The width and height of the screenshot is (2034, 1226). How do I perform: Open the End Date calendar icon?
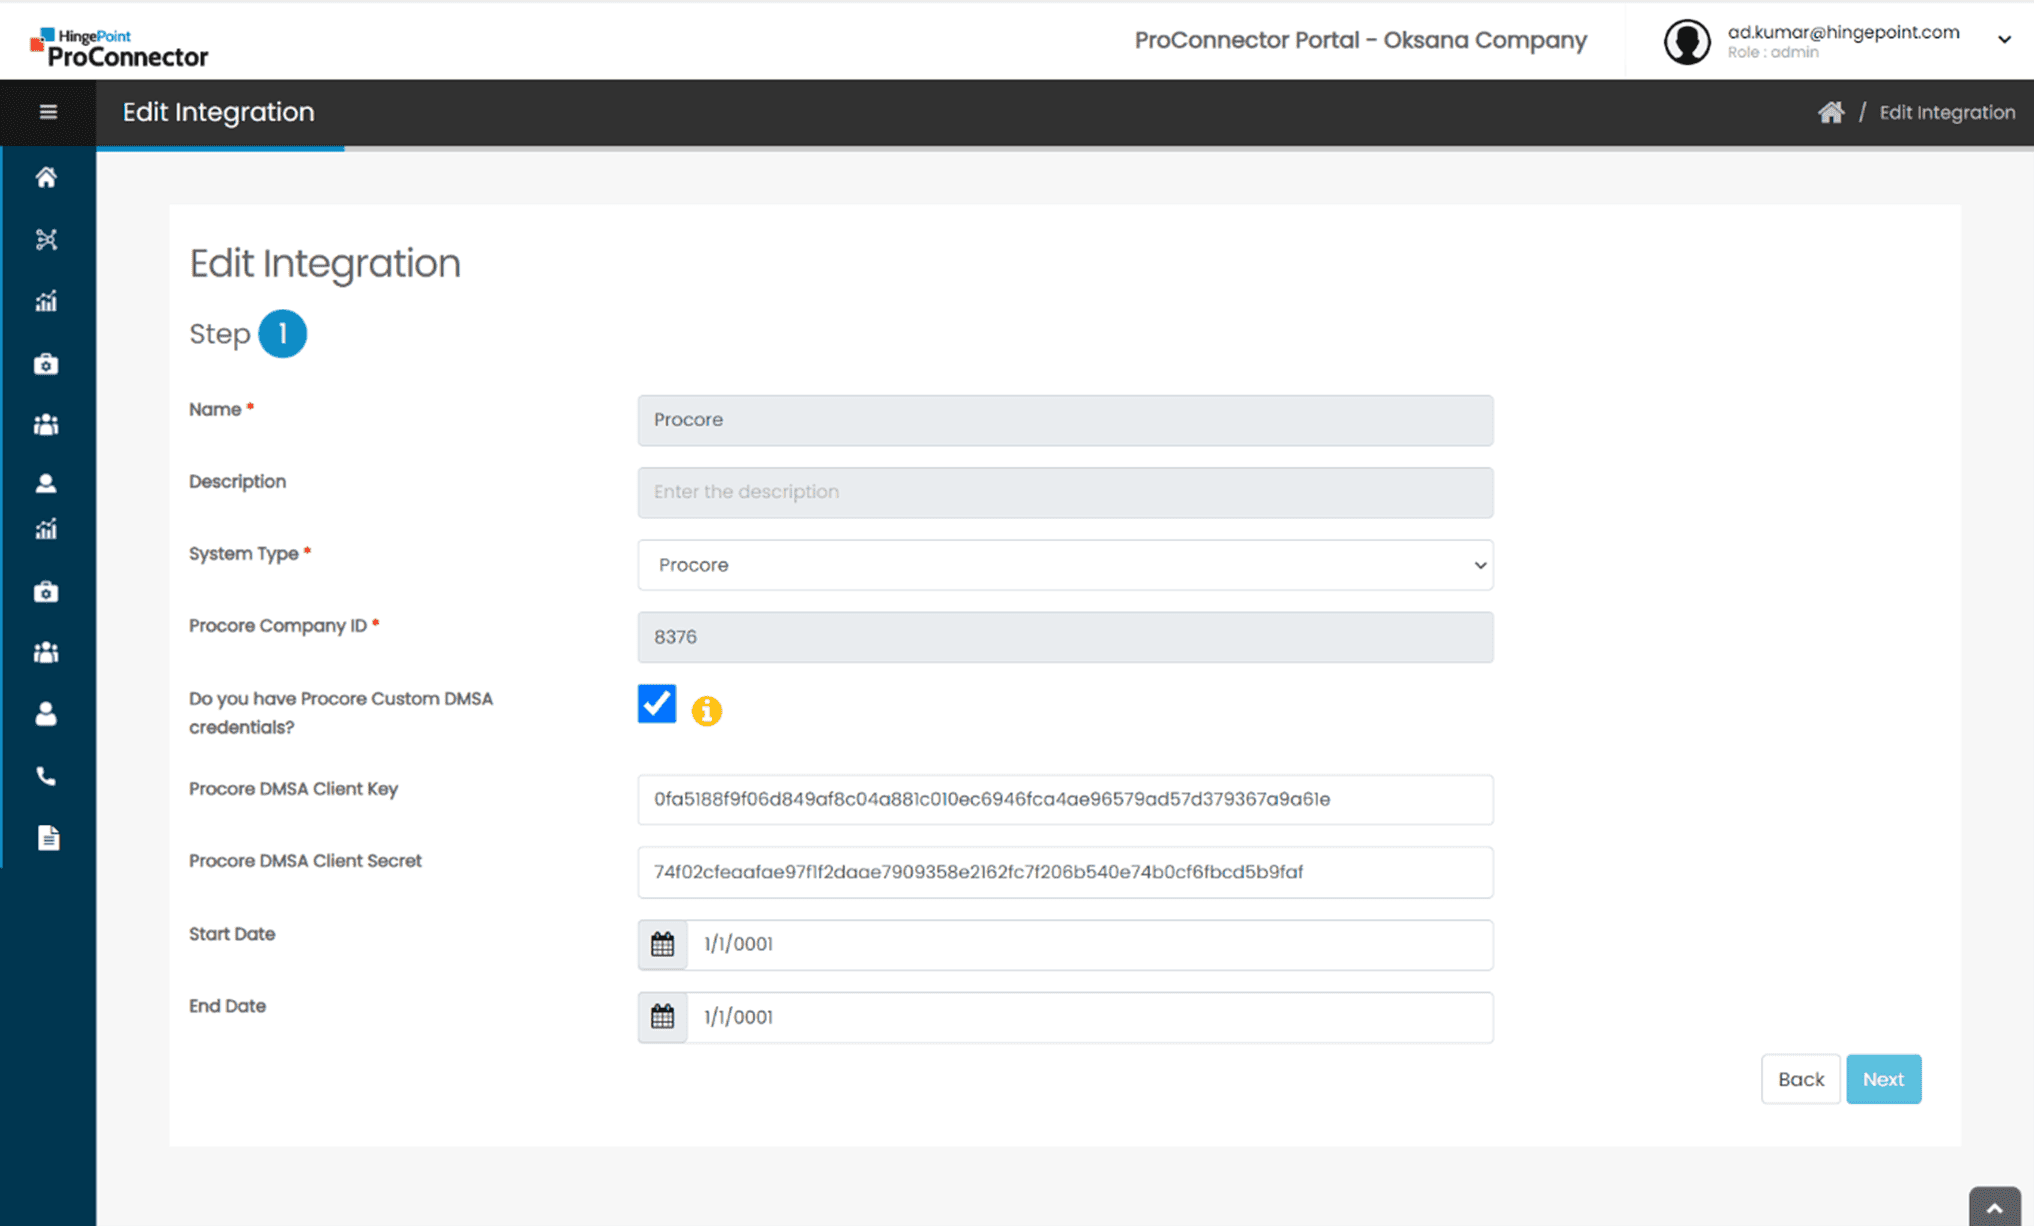pyautogui.click(x=662, y=1017)
